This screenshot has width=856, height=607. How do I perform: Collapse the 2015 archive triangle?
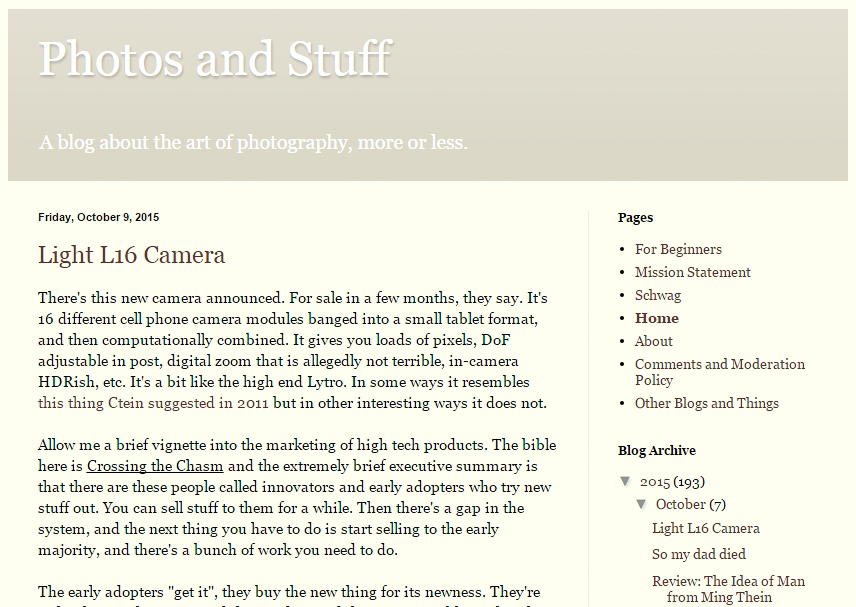click(626, 481)
